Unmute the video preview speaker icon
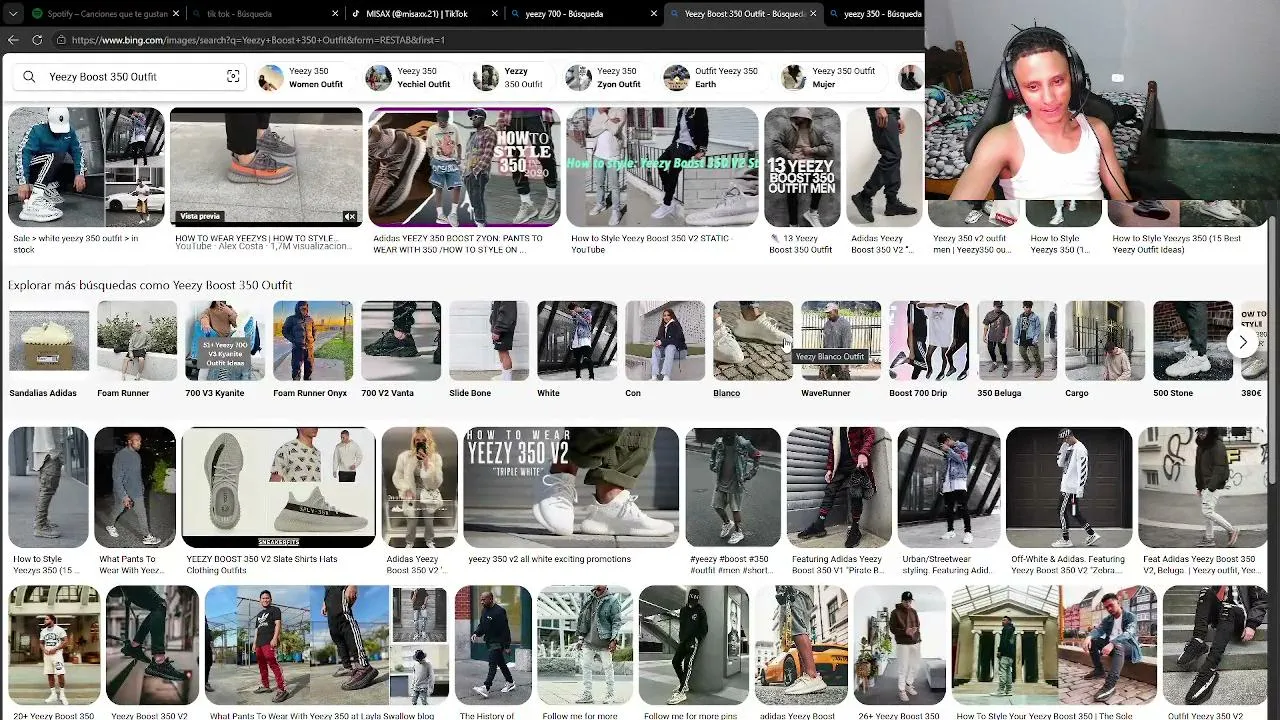 (x=350, y=216)
